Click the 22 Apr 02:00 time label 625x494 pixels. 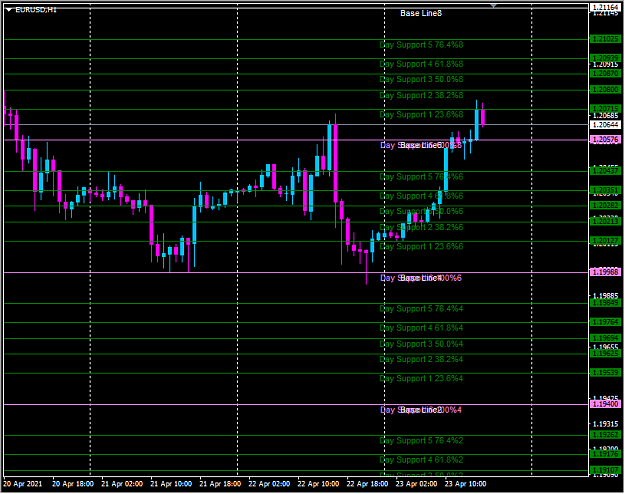269,484
